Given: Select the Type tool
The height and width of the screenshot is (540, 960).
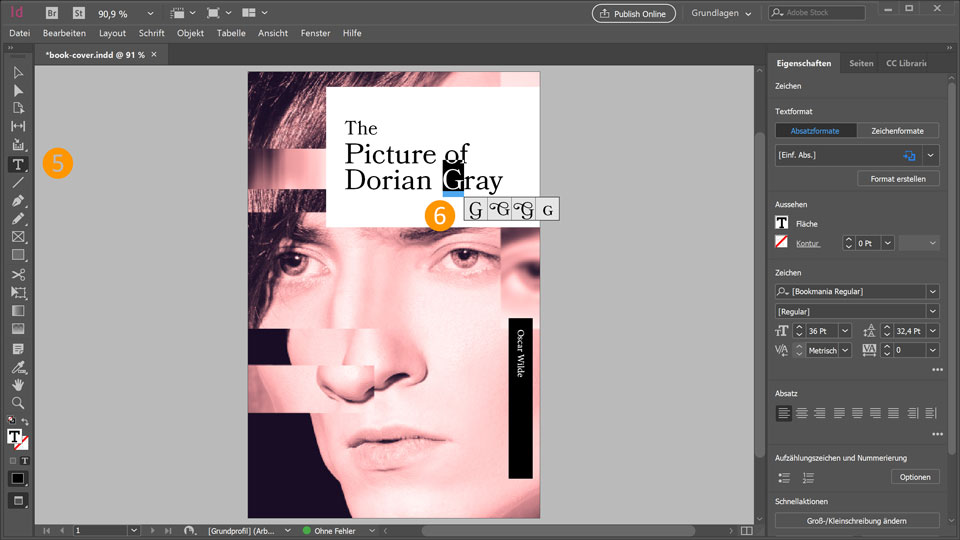Looking at the screenshot, I should tap(18, 164).
